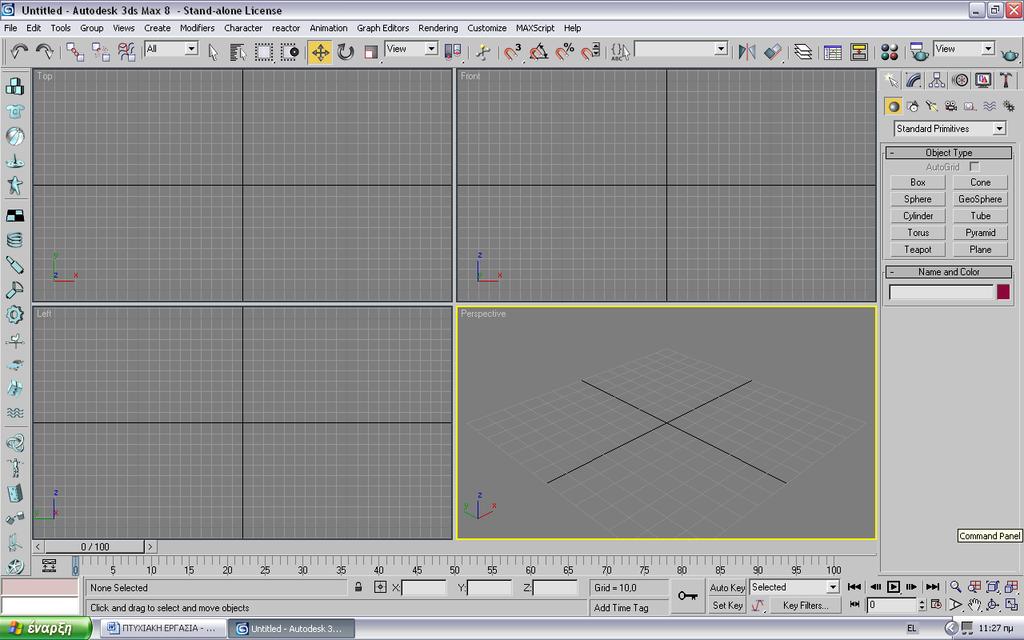Image resolution: width=1024 pixels, height=640 pixels.
Task: Click the Zoom Extents All viewport icon
Action: [1011, 586]
